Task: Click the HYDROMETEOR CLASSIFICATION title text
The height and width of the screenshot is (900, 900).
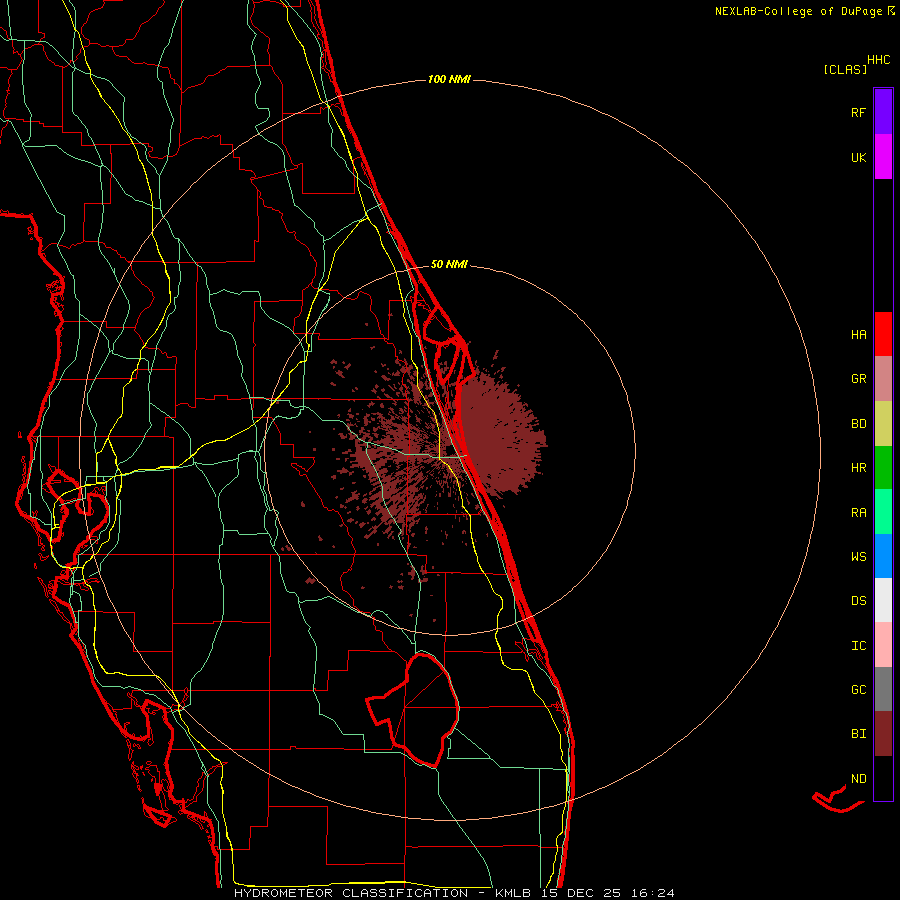Action: point(351,893)
